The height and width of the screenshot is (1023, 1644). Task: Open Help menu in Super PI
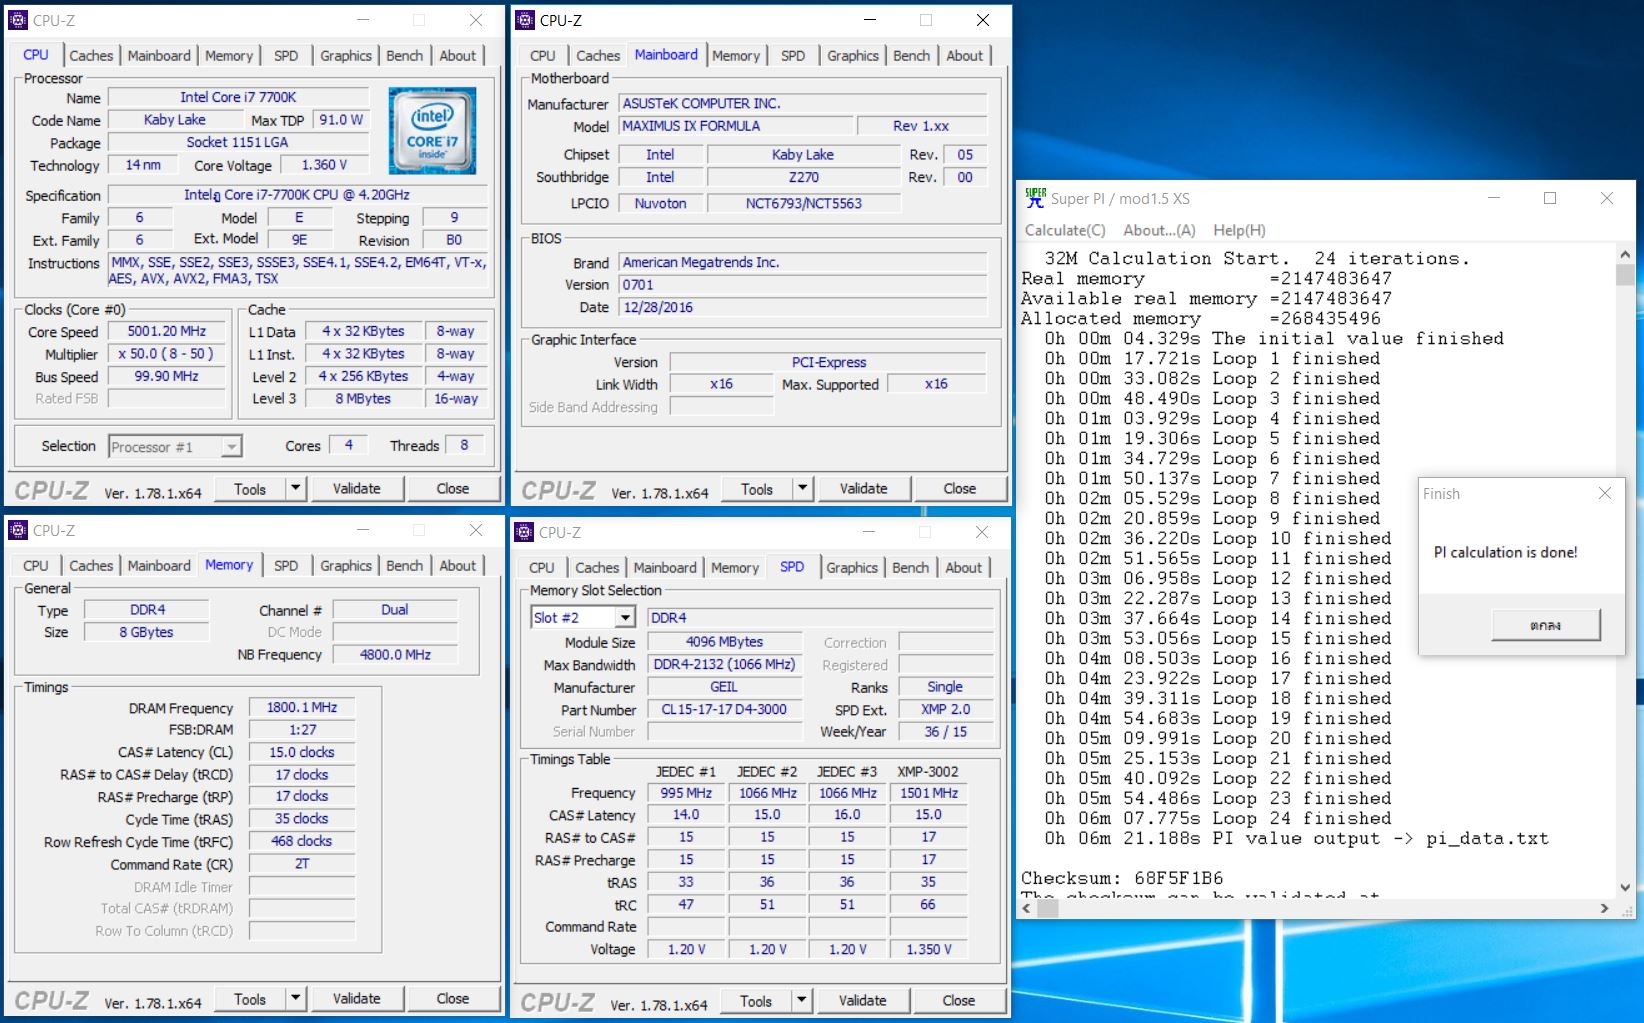pos(1239,230)
